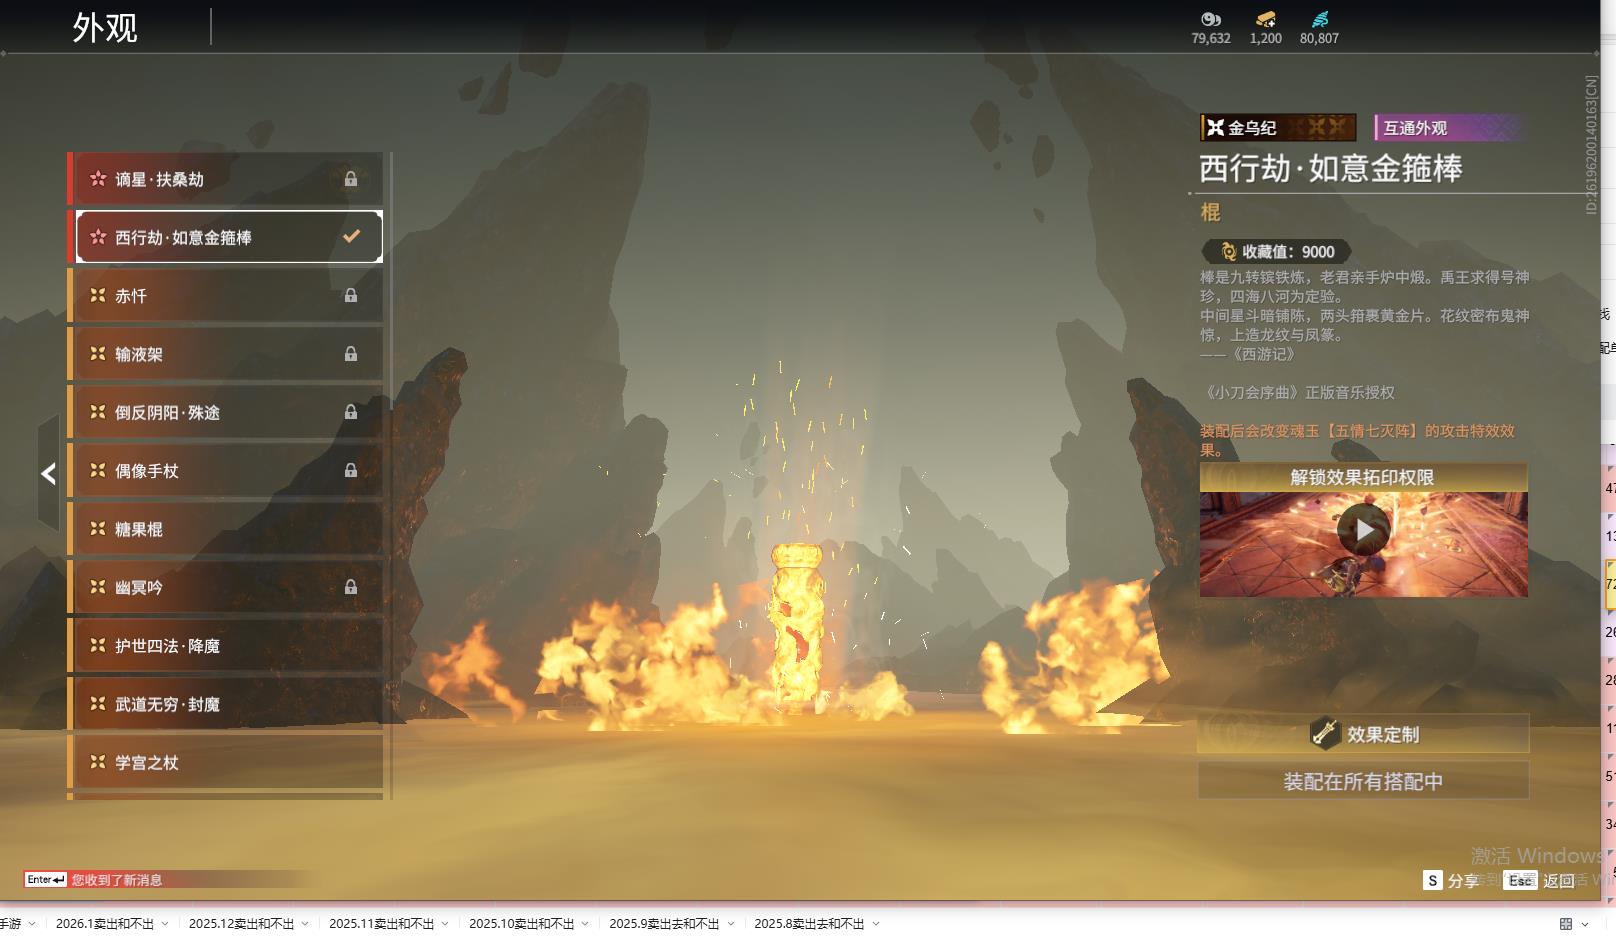
Task: Click the lock icon on 赤忏
Action: coord(351,296)
